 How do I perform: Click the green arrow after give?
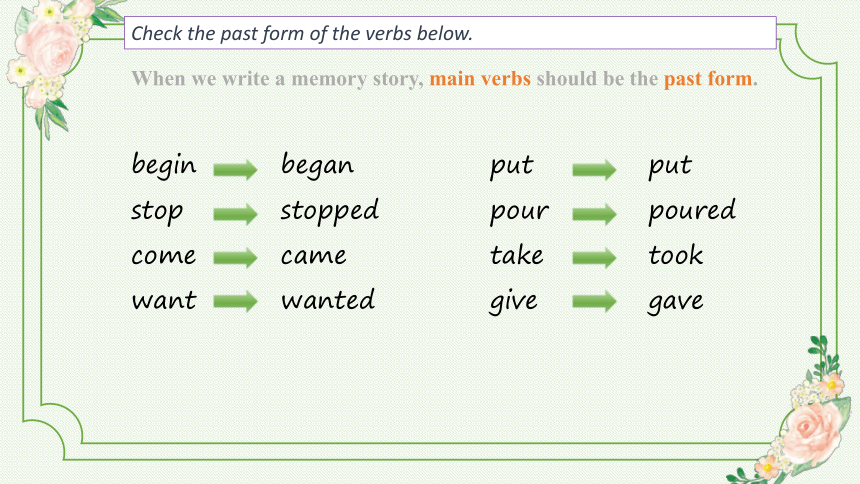pyautogui.click(x=594, y=301)
